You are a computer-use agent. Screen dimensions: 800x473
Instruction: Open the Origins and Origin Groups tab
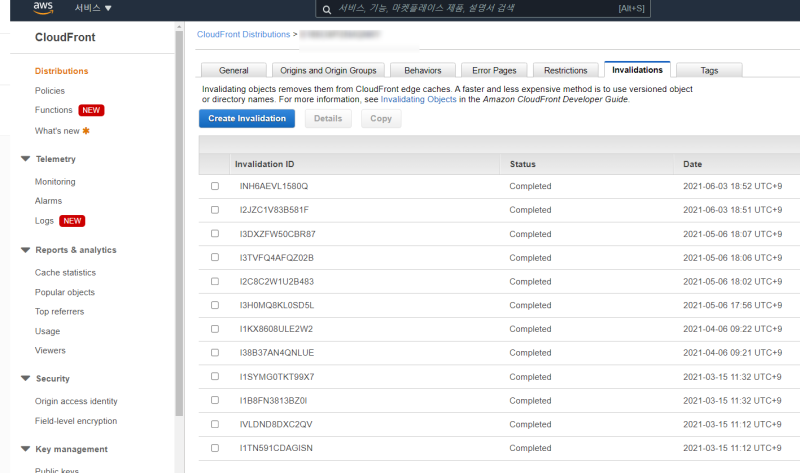point(328,70)
